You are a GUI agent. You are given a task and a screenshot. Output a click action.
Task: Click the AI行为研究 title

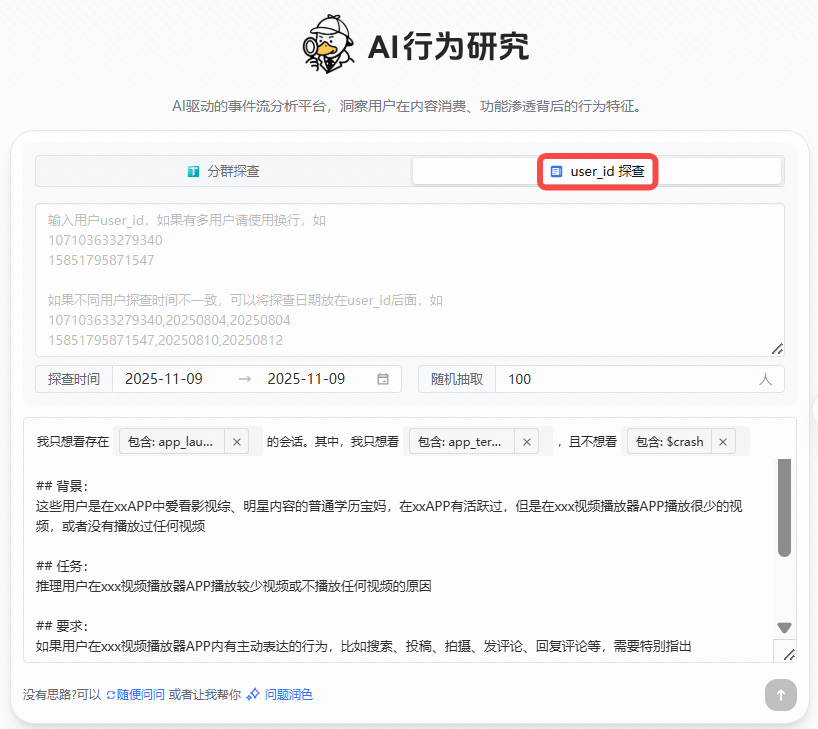(448, 46)
